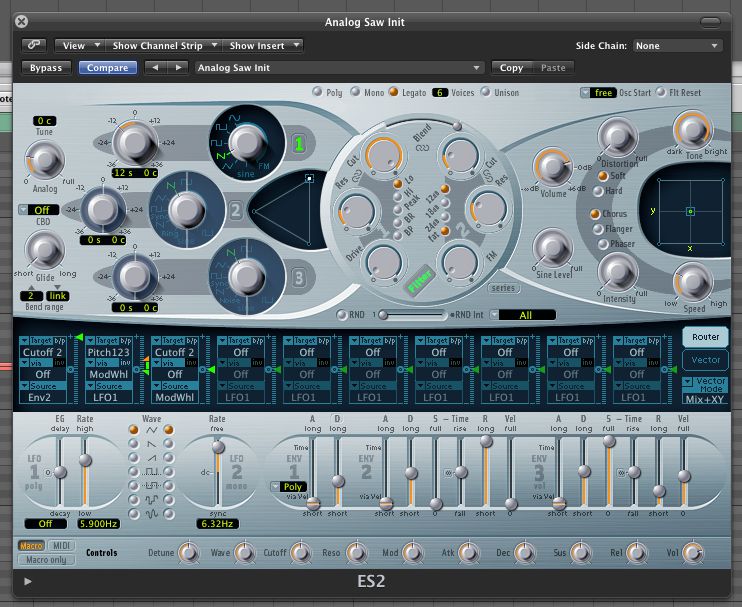Click the Voices number field
This screenshot has height=607, width=742.
pyautogui.click(x=440, y=93)
